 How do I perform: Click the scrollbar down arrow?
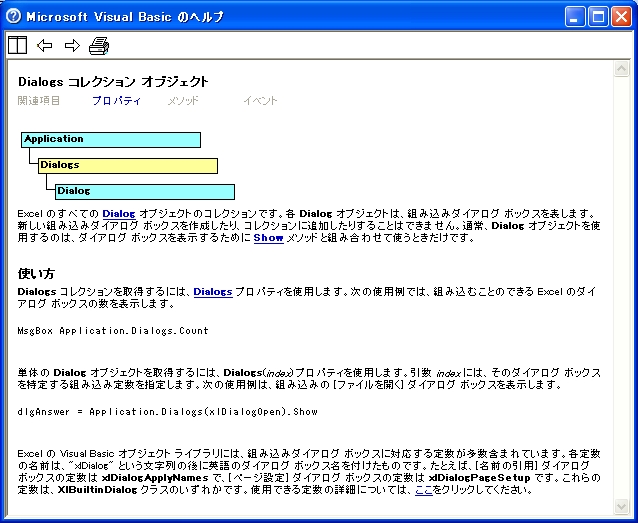(x=621, y=506)
